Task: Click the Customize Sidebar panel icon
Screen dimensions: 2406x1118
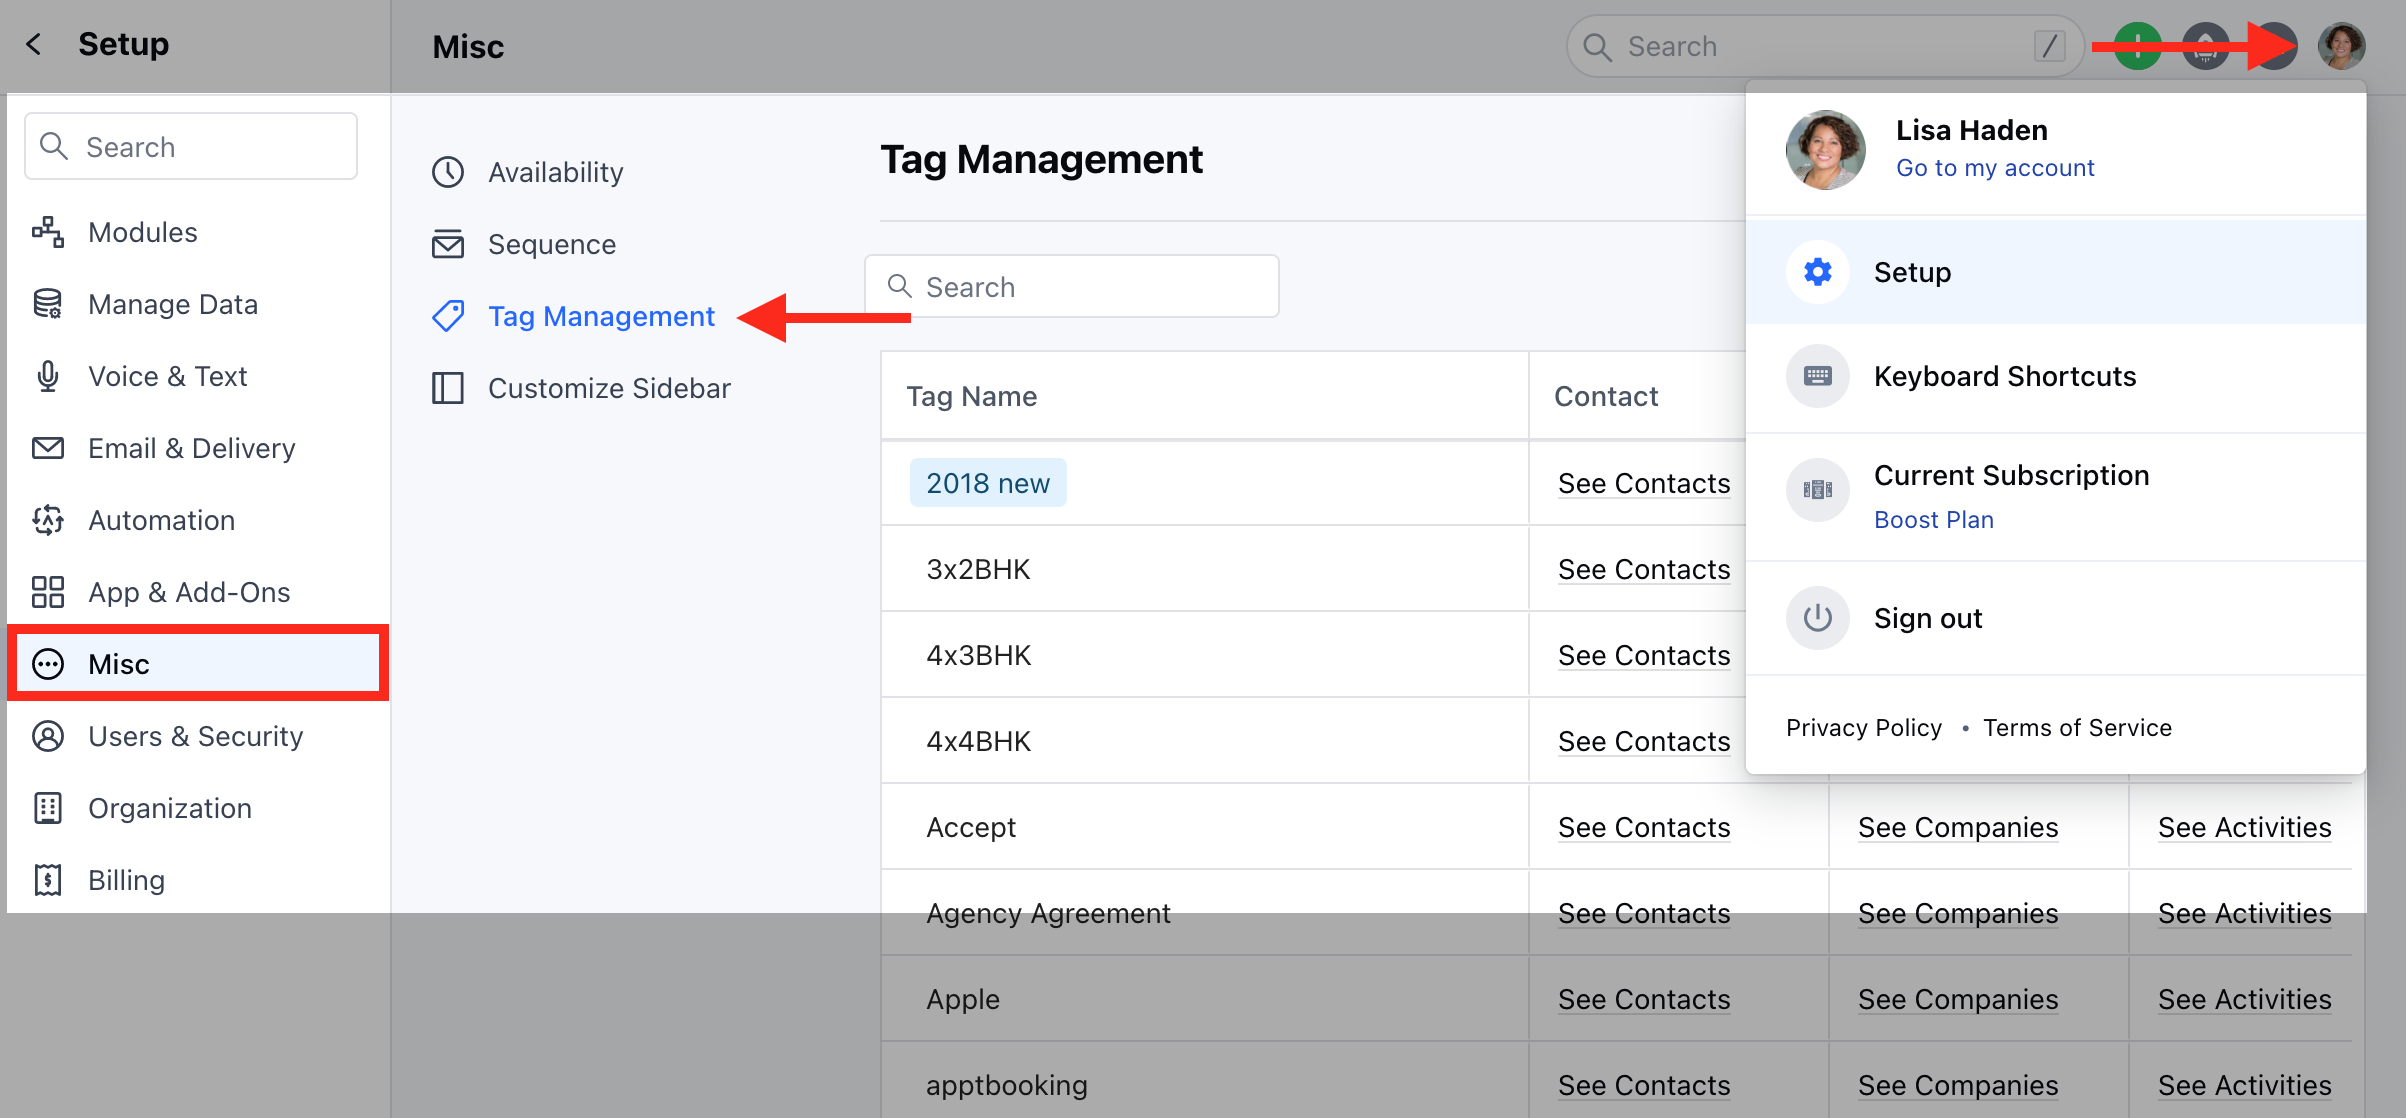Action: click(x=448, y=388)
